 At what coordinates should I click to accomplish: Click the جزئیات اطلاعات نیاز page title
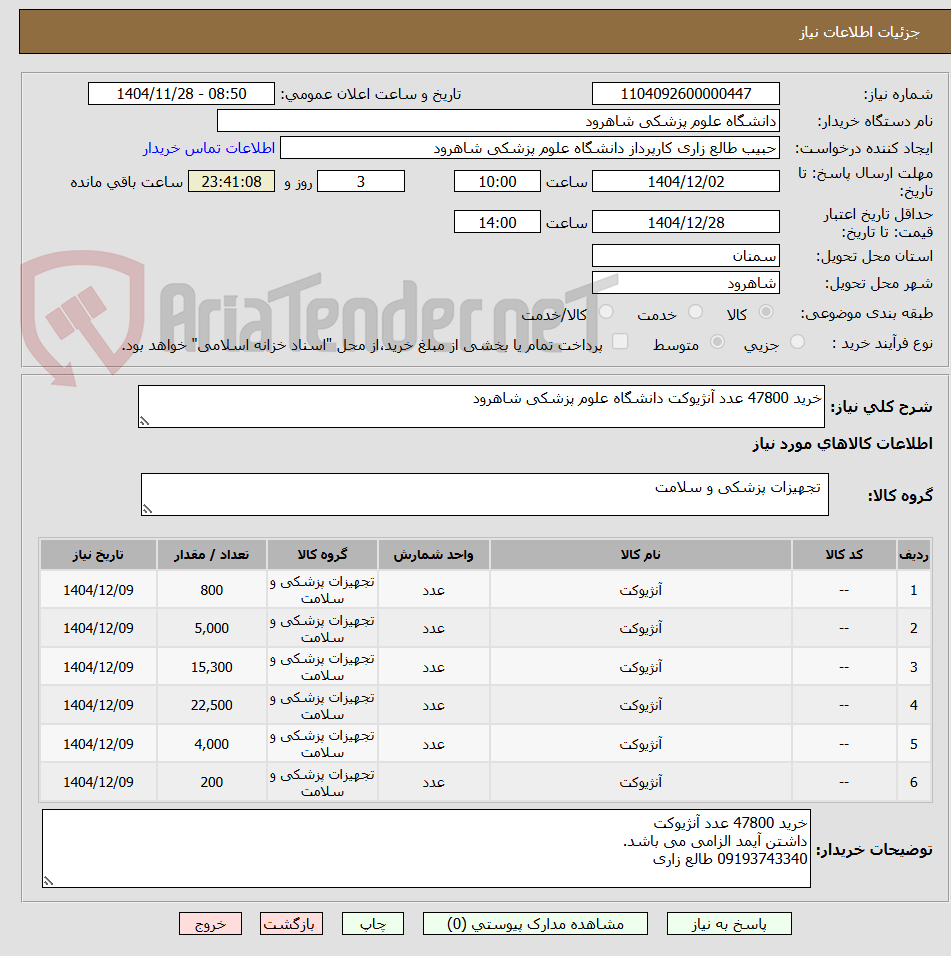click(x=860, y=32)
